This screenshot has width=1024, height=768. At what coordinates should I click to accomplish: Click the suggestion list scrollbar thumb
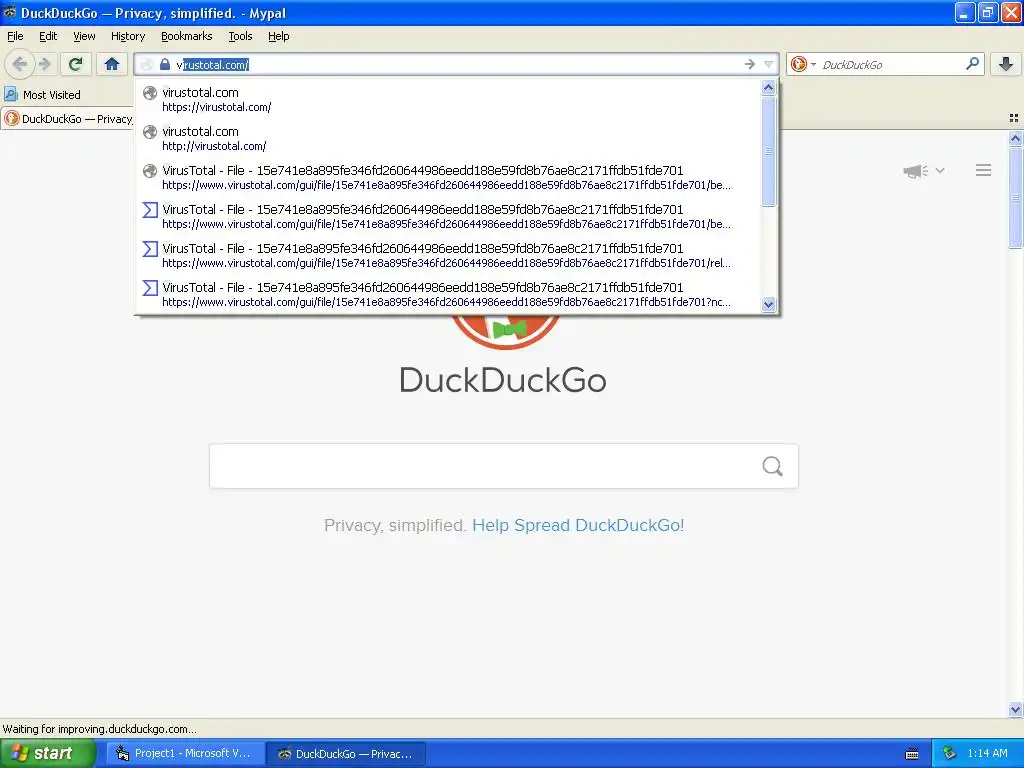point(769,151)
